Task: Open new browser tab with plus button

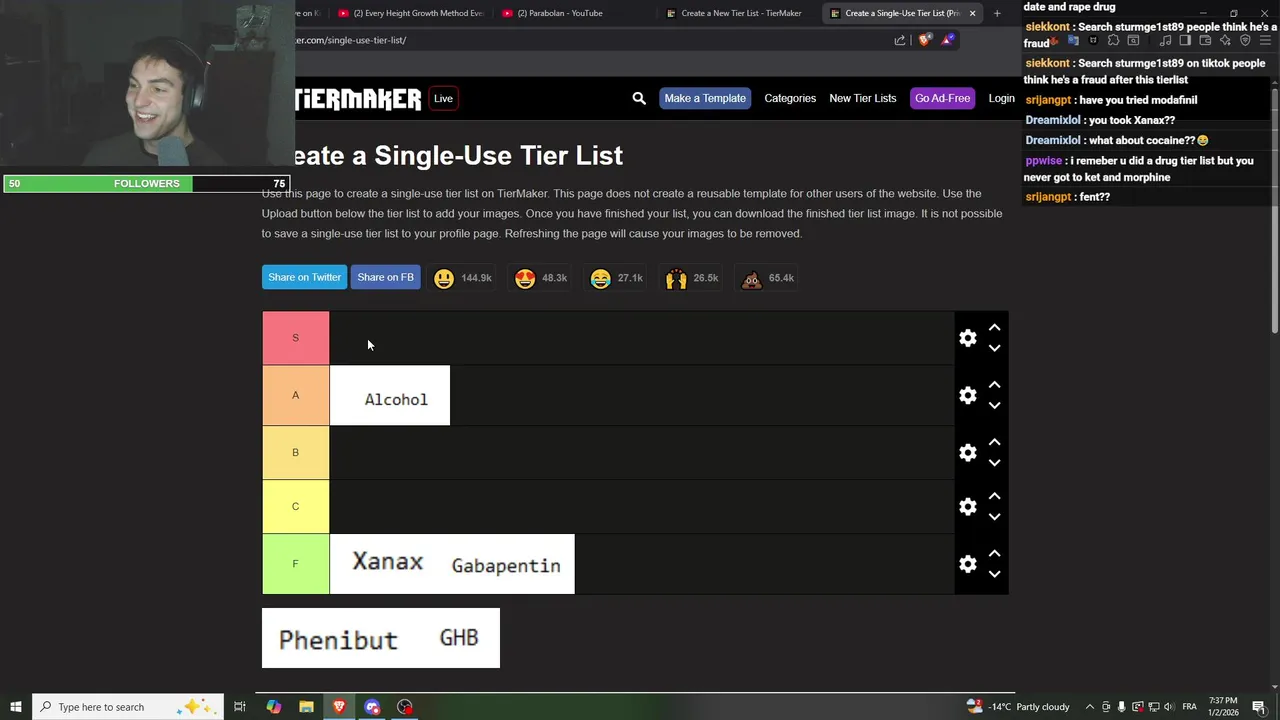Action: pyautogui.click(x=997, y=13)
